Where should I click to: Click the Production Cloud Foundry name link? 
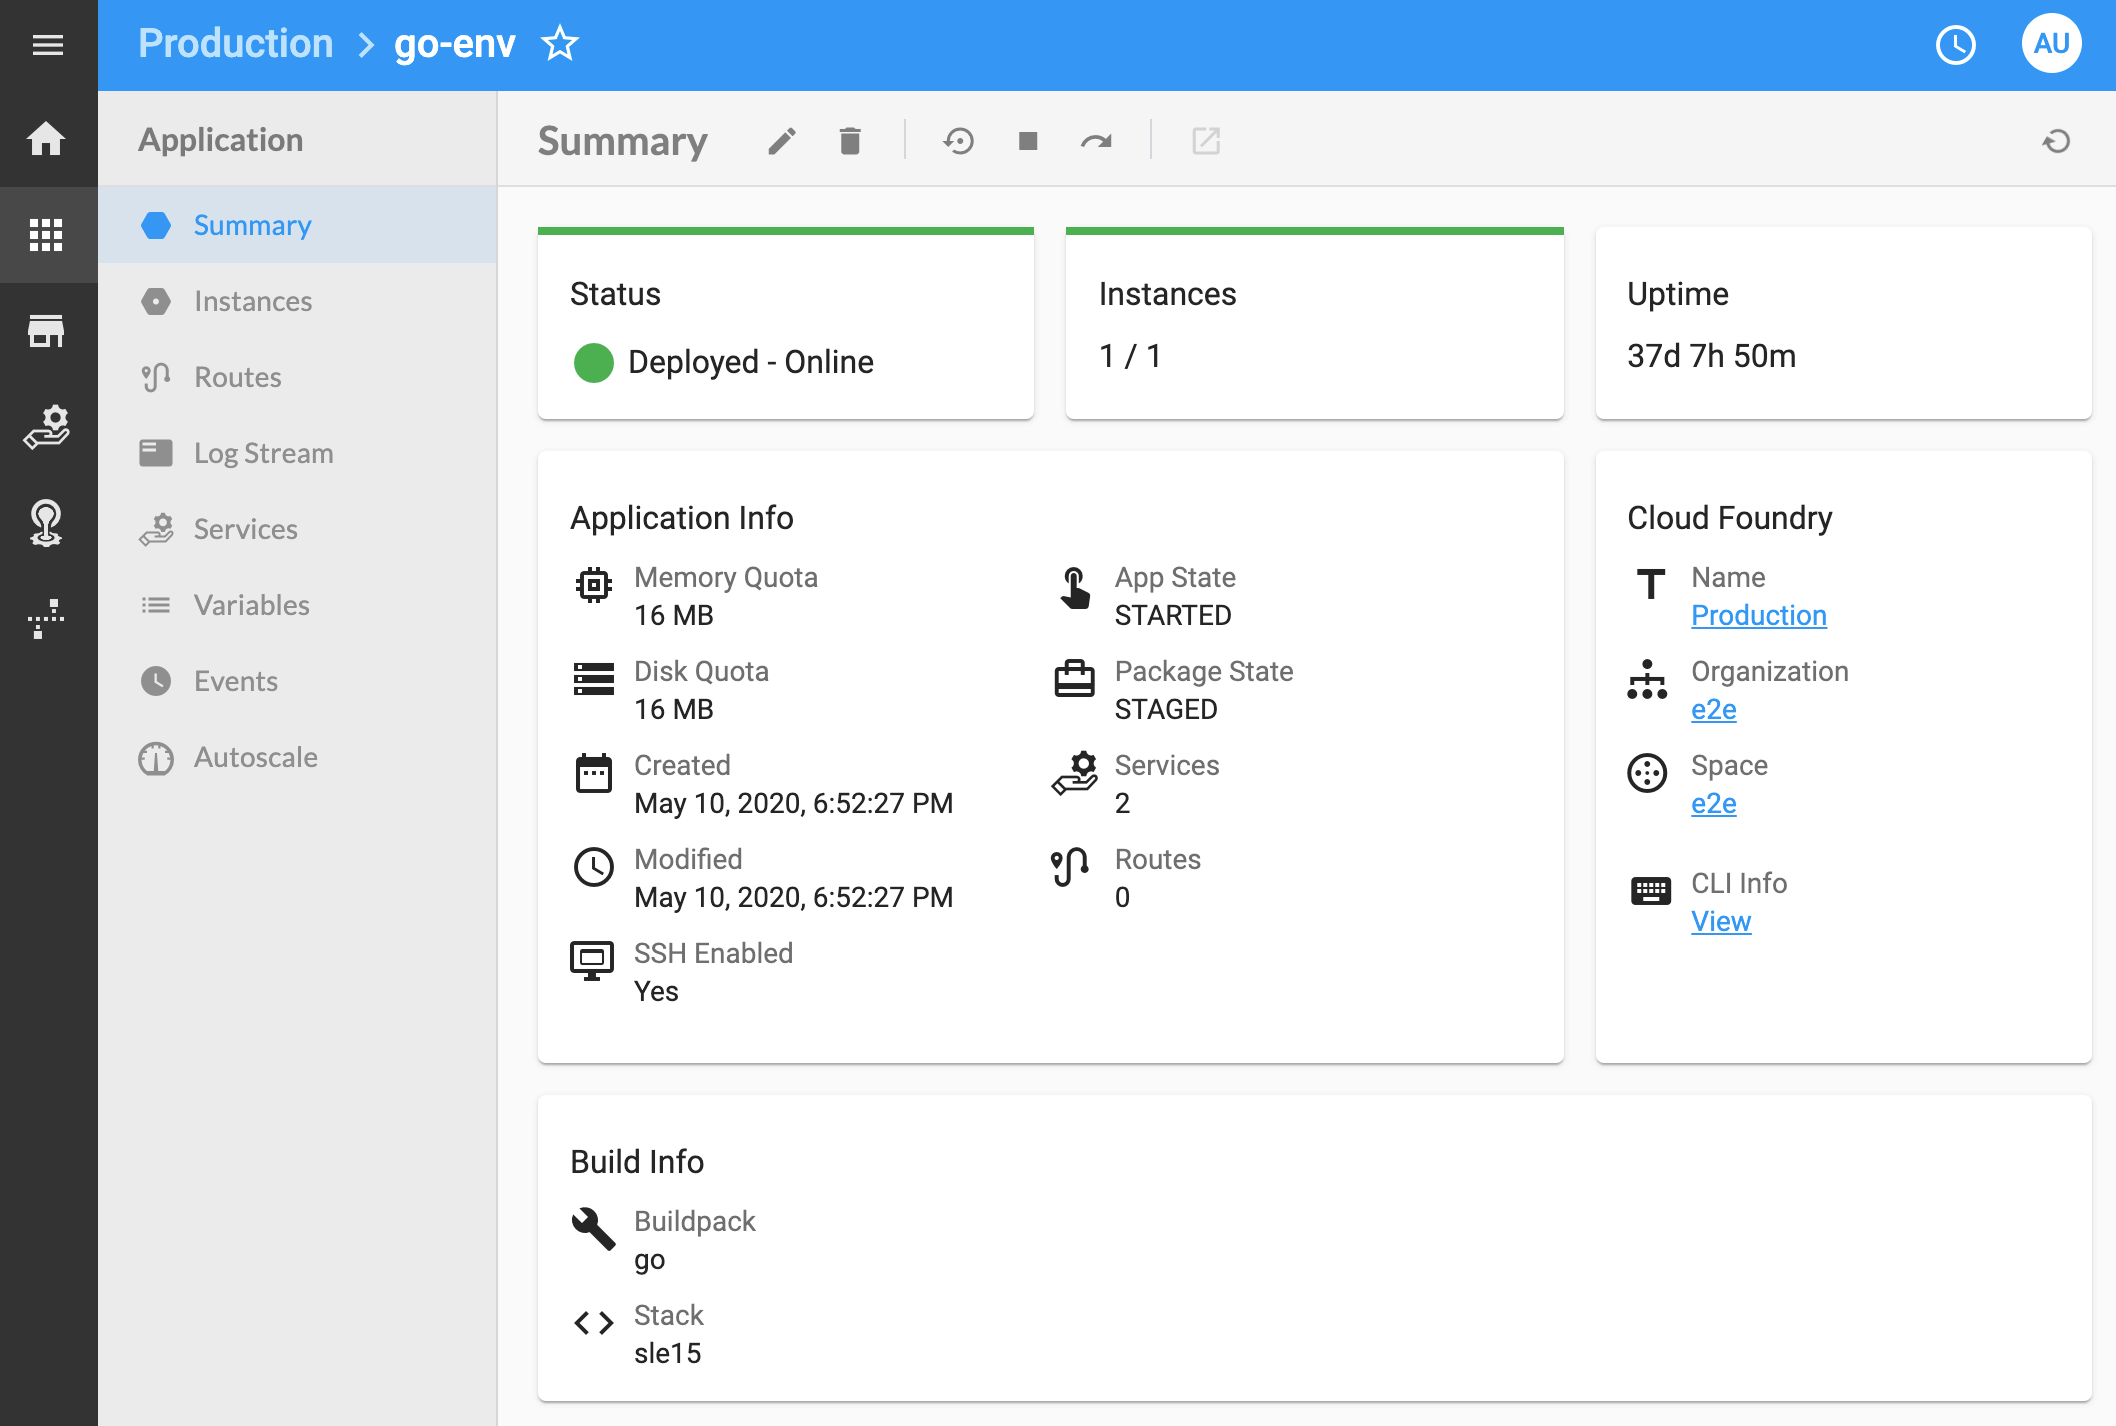click(x=1758, y=615)
